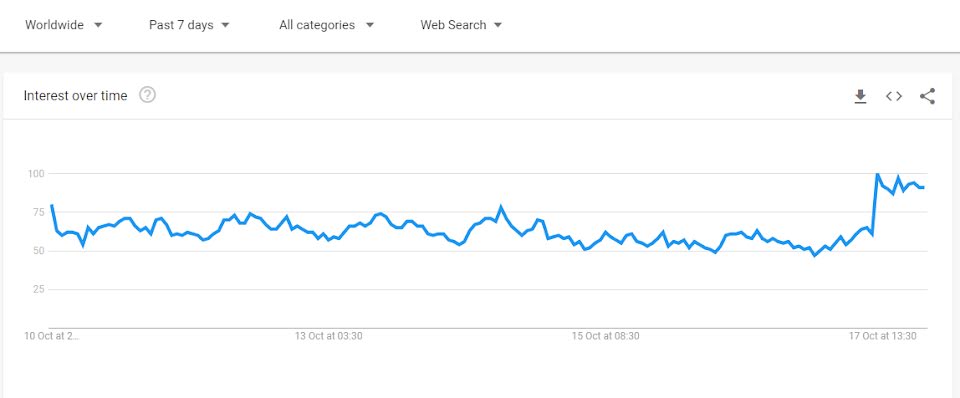Click the 100 value axis label
This screenshot has height=398, width=960.
36,174
